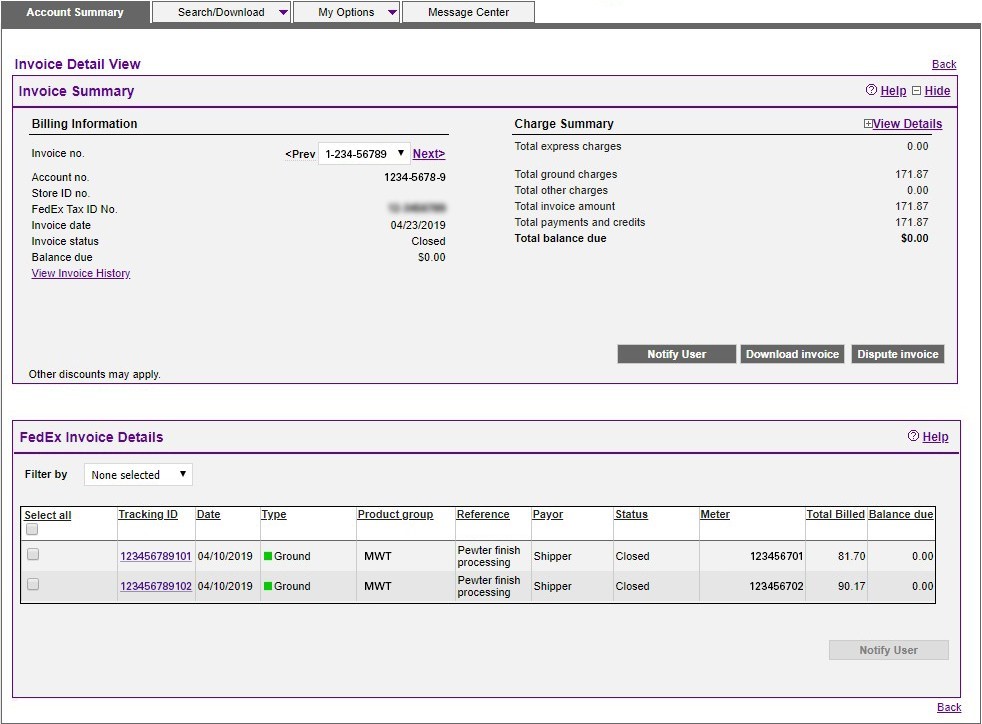The width and height of the screenshot is (982, 724).
Task: Open the invoice number dropdown 1-234-56789
Action: tap(364, 154)
